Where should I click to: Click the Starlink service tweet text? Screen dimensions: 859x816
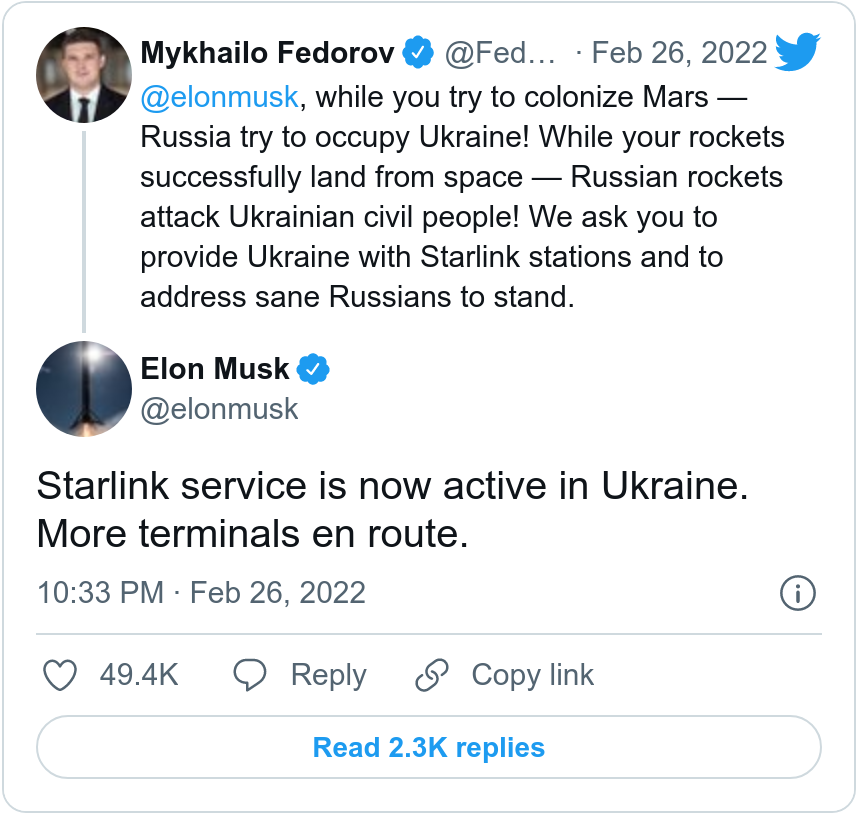392,510
